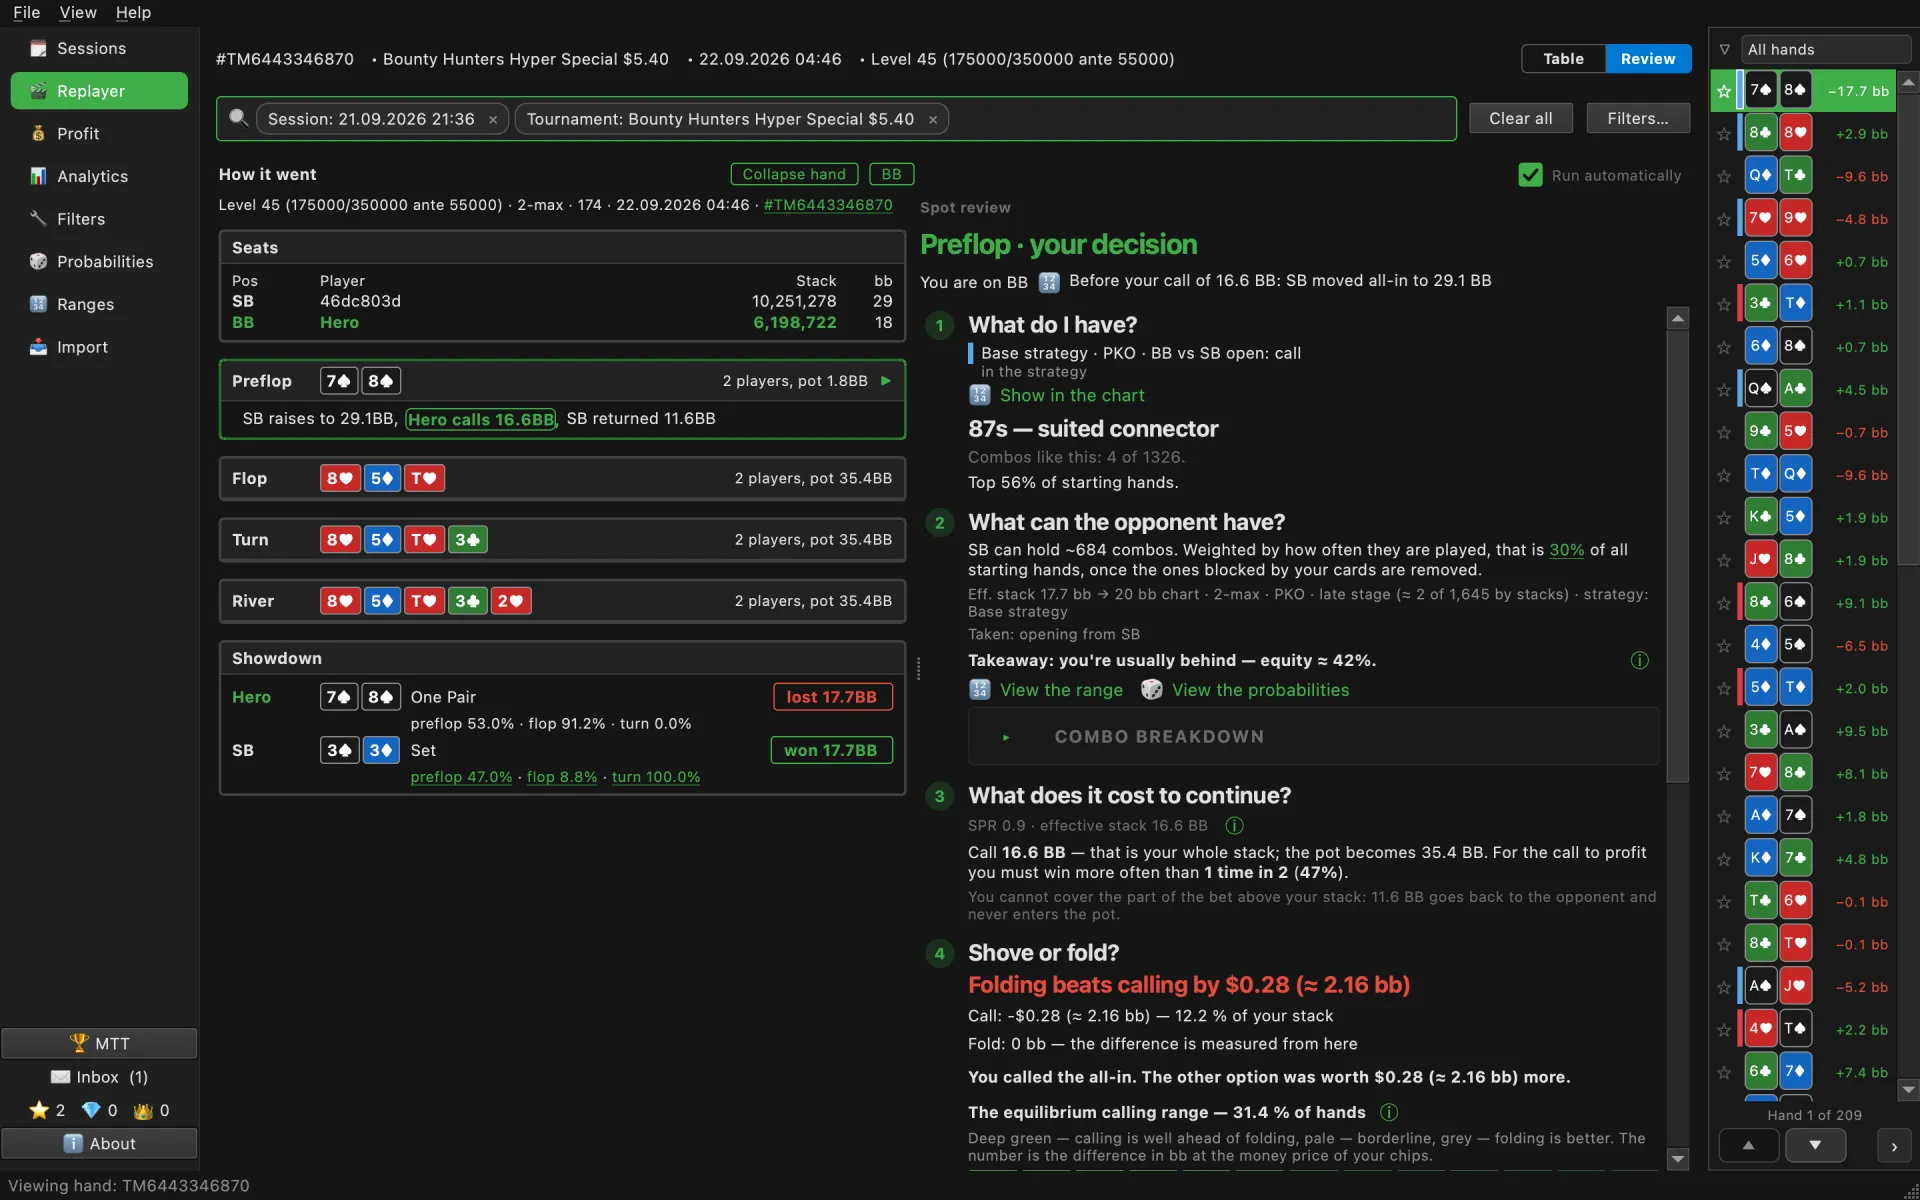Switch to the Table tab
Viewport: 1920px width, 1200px height.
pyautogui.click(x=1563, y=59)
